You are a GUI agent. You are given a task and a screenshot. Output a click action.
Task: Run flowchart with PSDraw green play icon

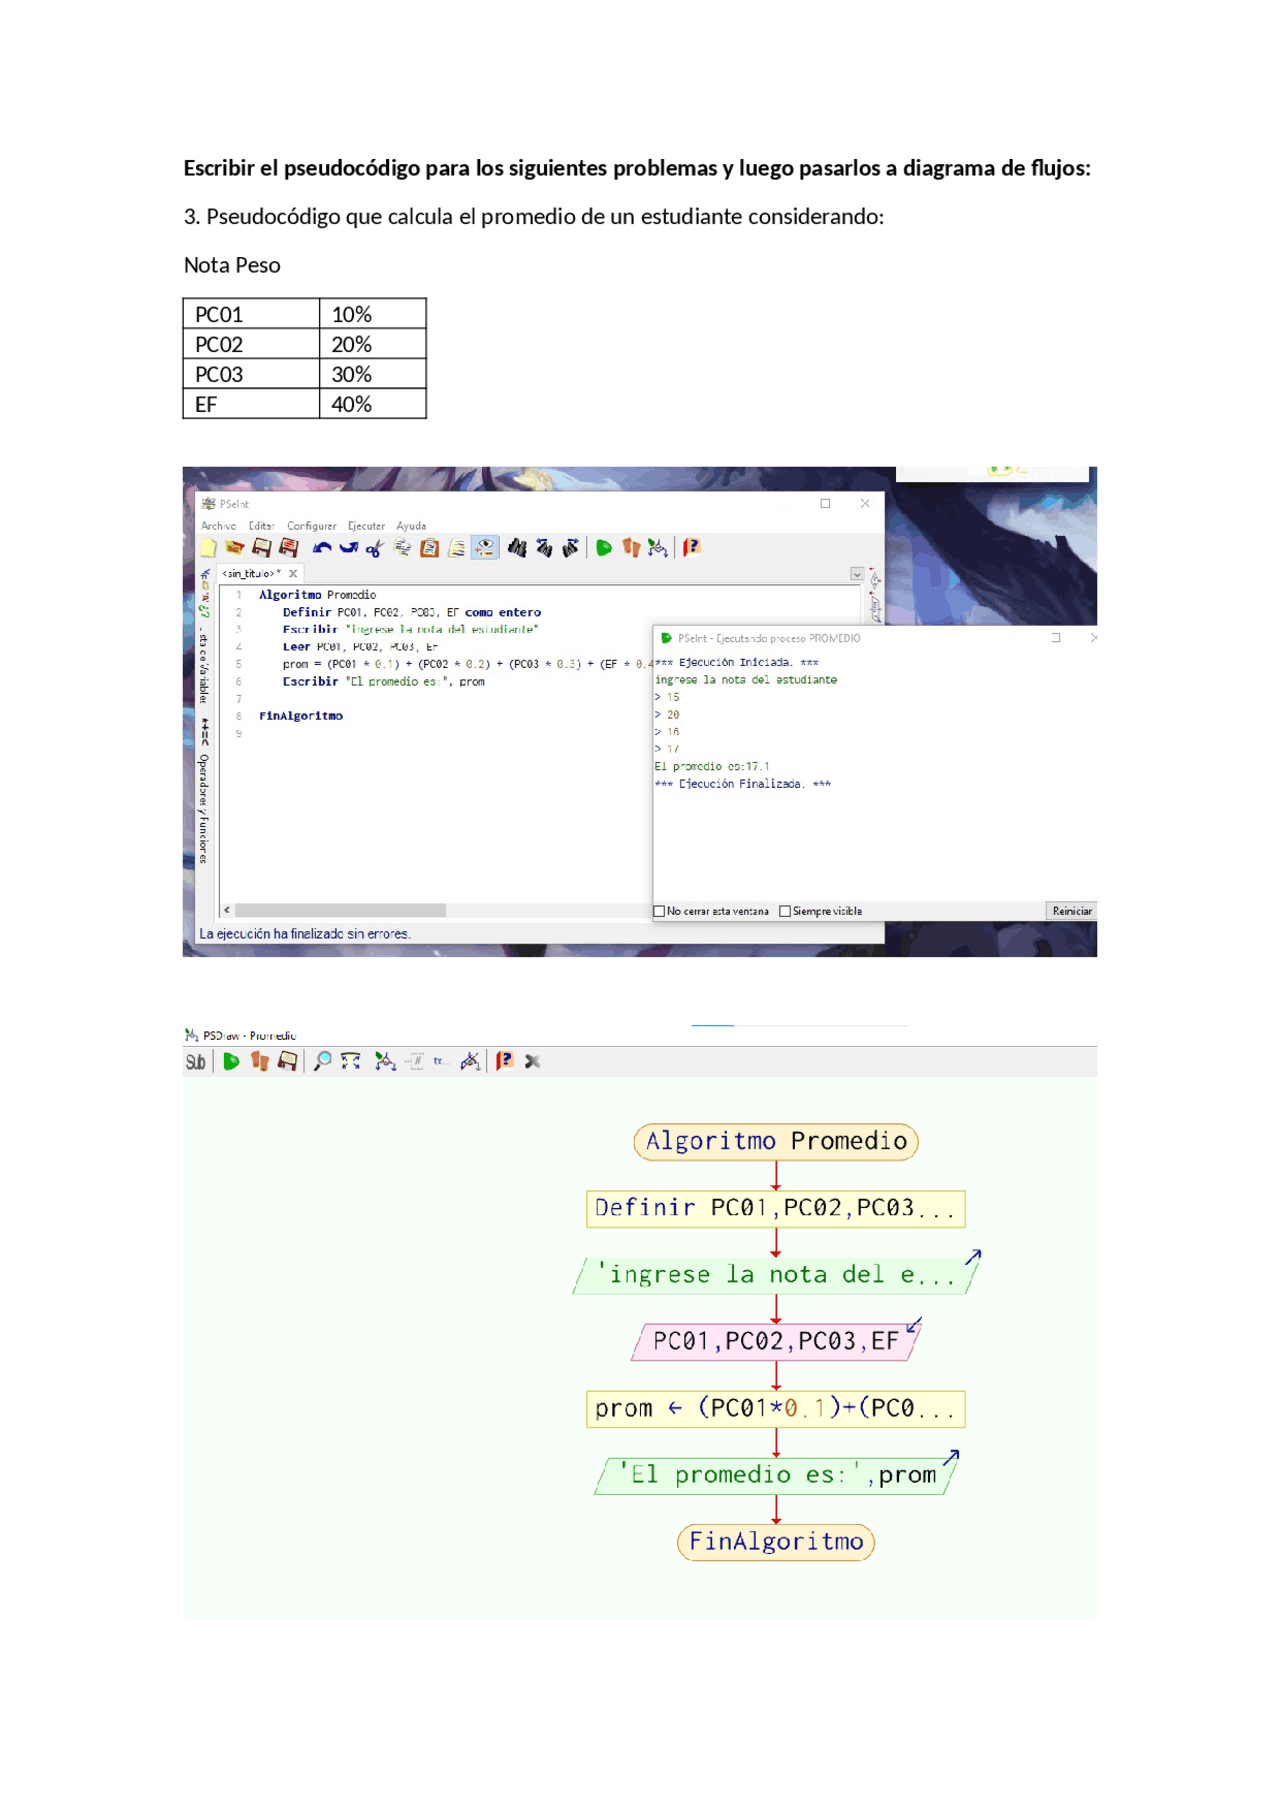coord(231,1062)
